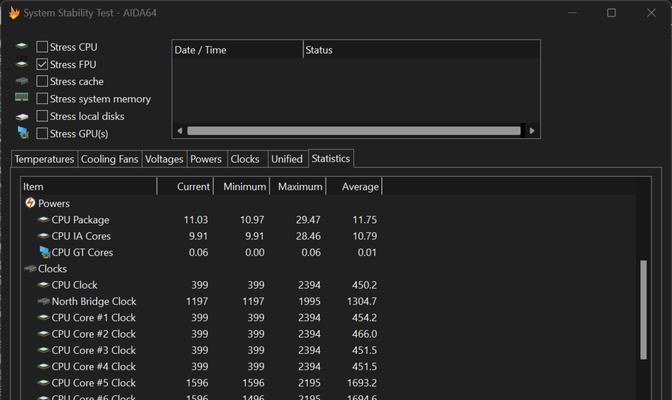Image resolution: width=672 pixels, height=400 pixels.
Task: Uncheck the Stress FPU checkbox
Action: pyautogui.click(x=42, y=64)
